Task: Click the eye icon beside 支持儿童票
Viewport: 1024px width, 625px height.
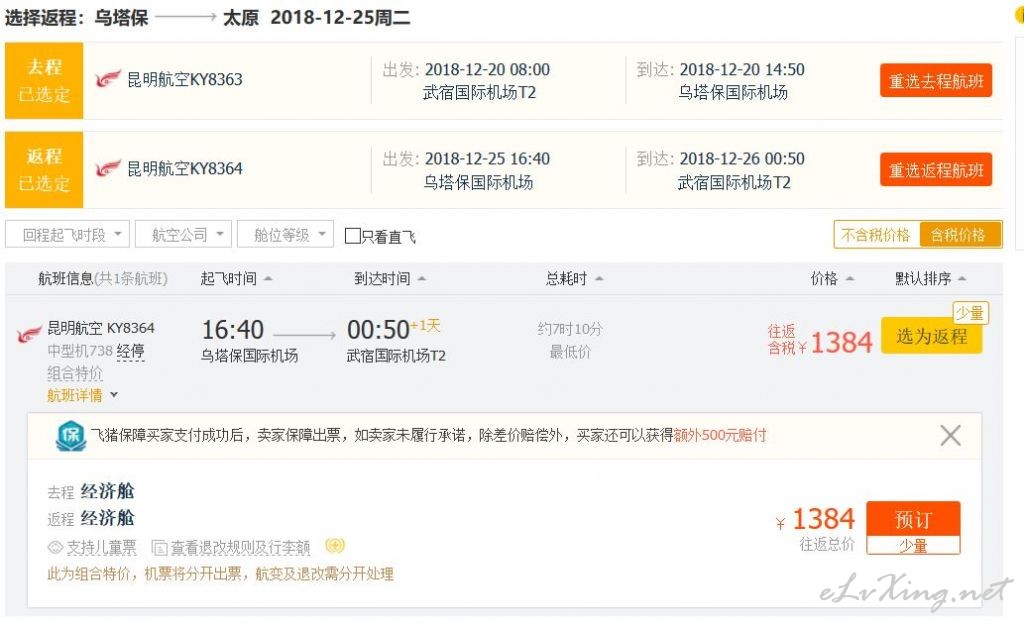Action: 56,547
